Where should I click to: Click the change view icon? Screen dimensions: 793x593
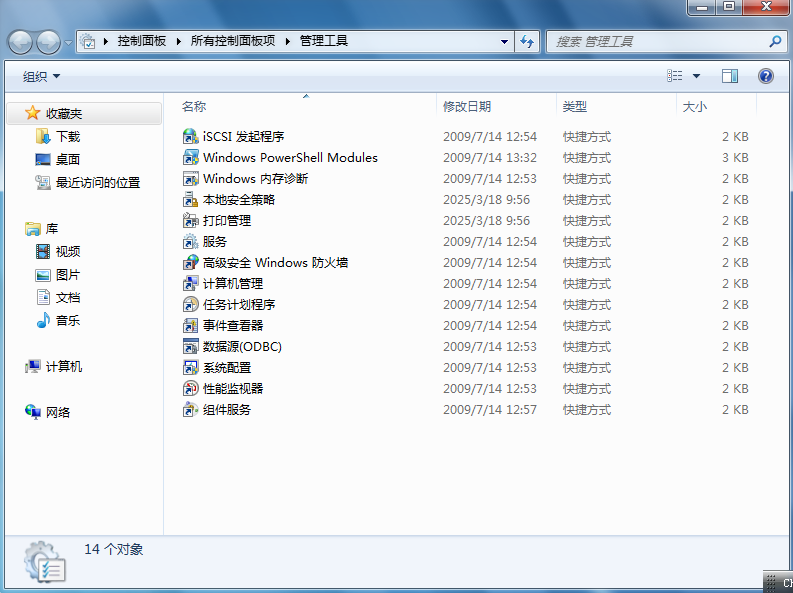click(675, 76)
